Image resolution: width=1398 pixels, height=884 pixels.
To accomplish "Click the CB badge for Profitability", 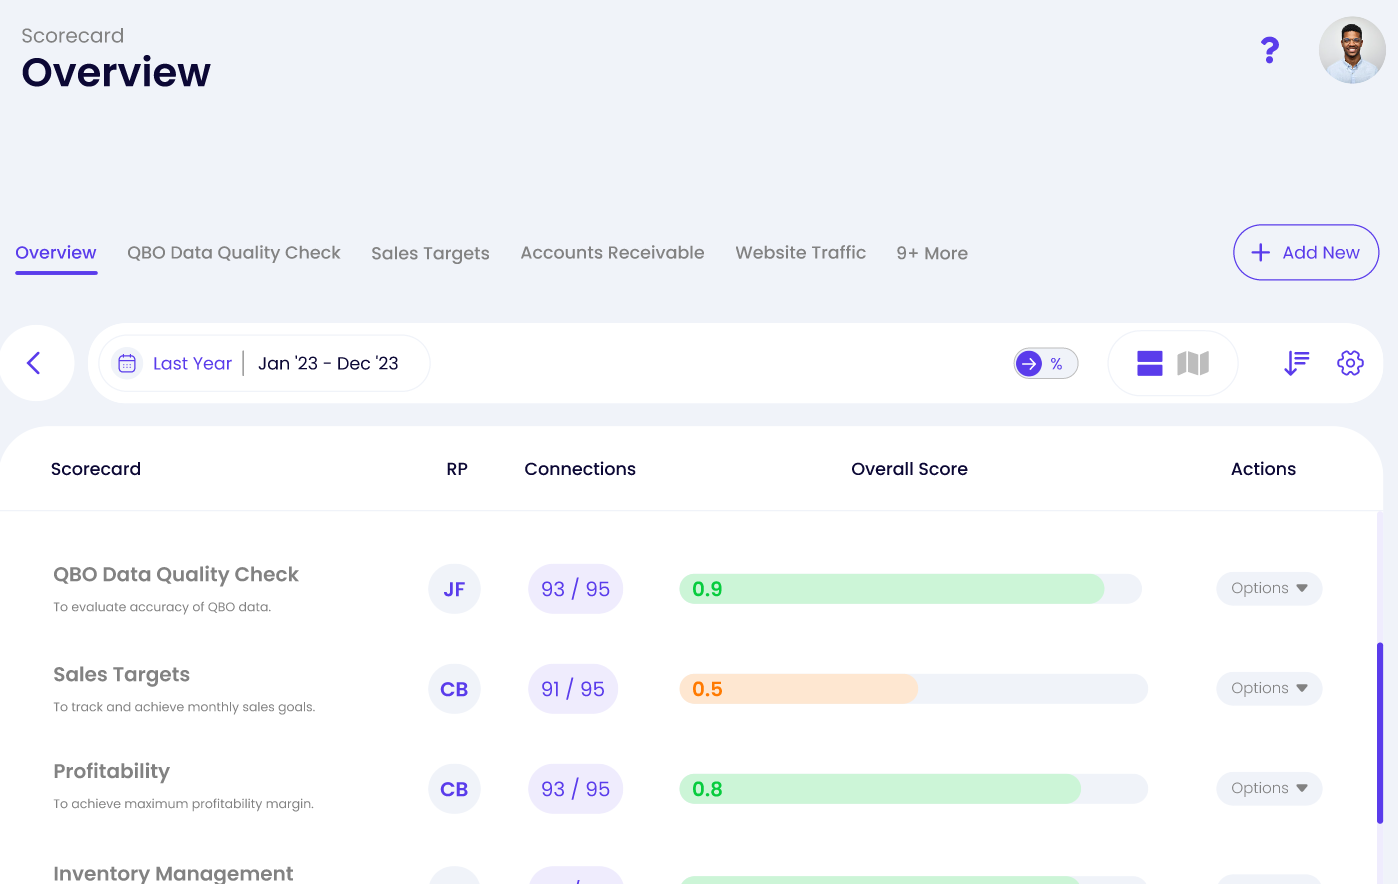I will (x=454, y=789).
